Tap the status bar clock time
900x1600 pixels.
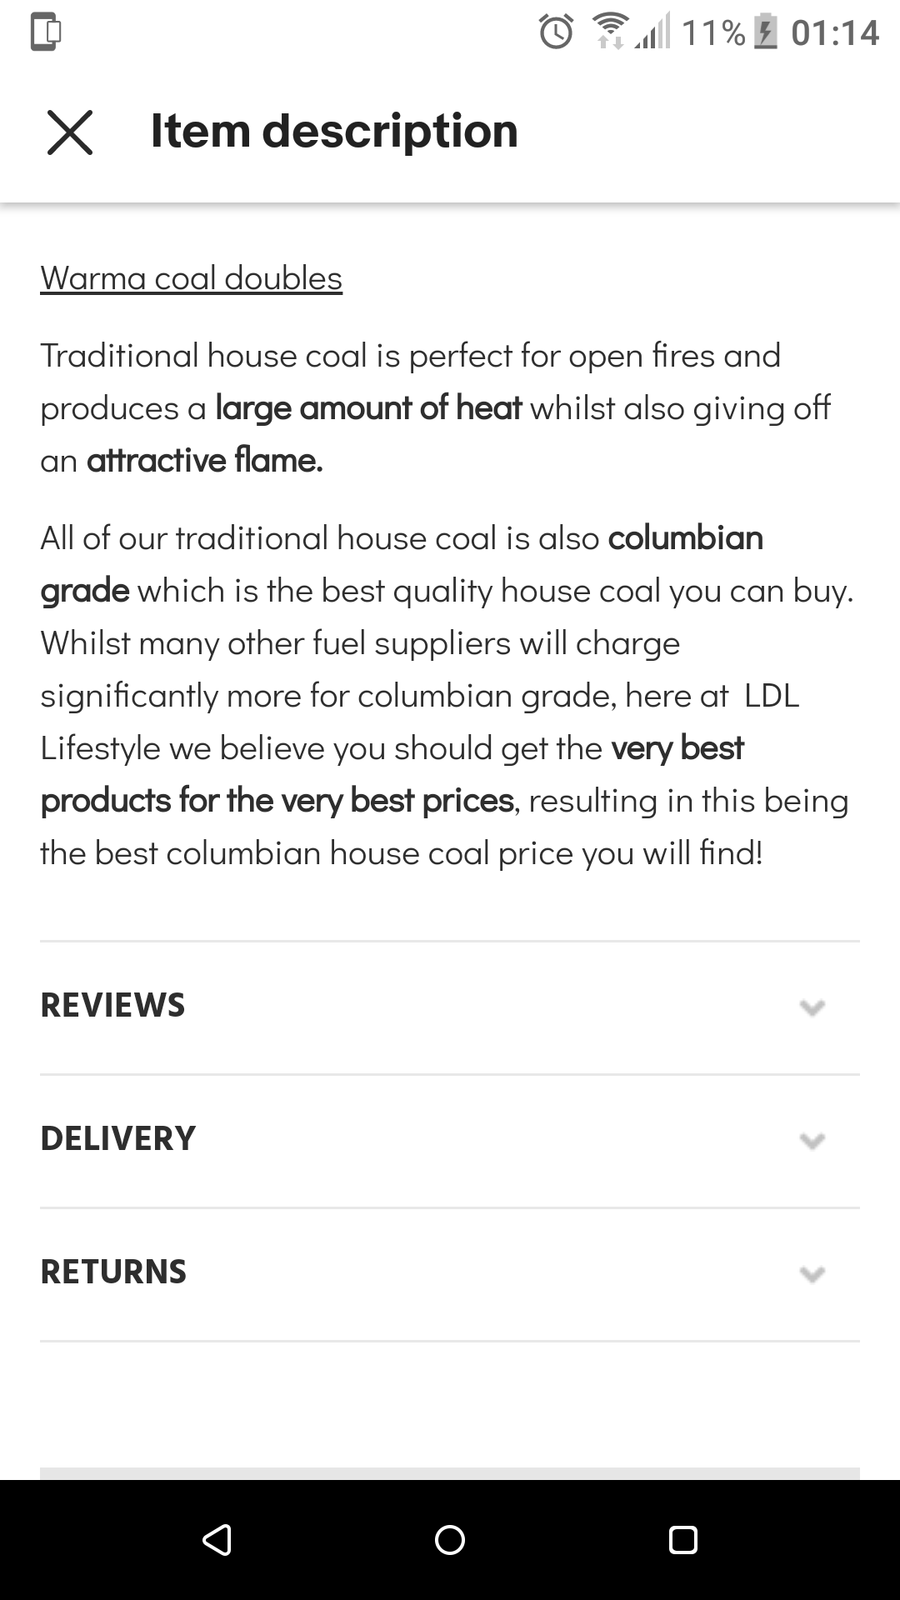click(835, 33)
